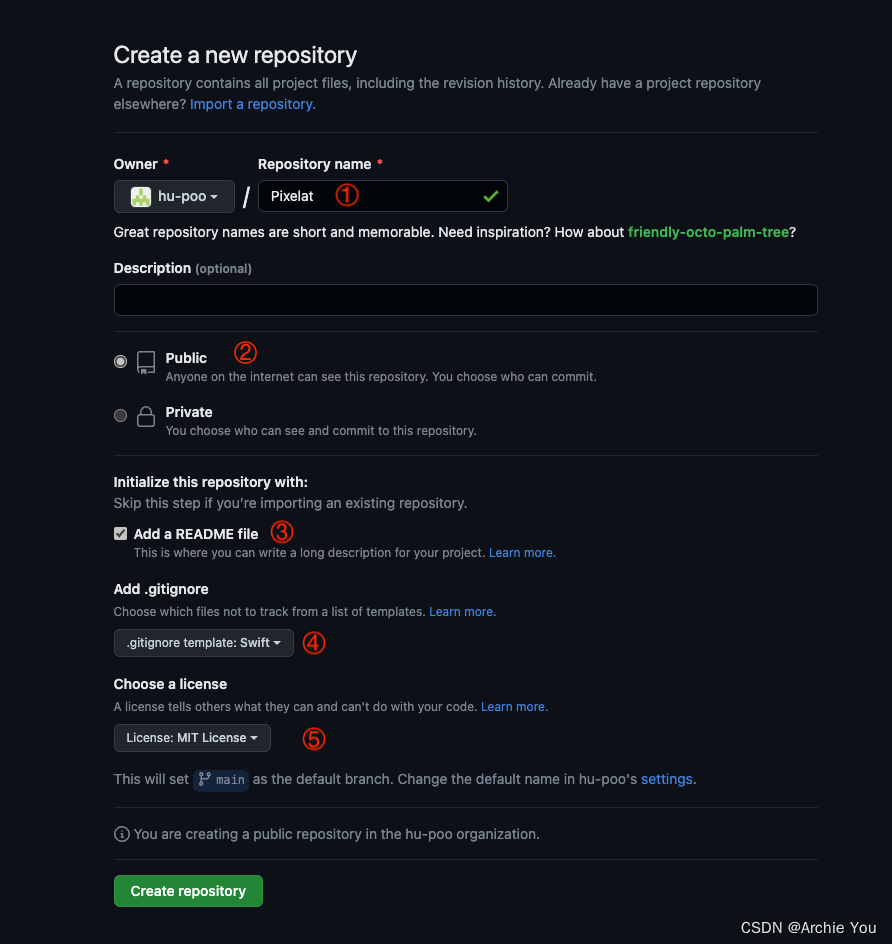Click the book icon next to Public
This screenshot has height=944, width=892.
coord(145,362)
